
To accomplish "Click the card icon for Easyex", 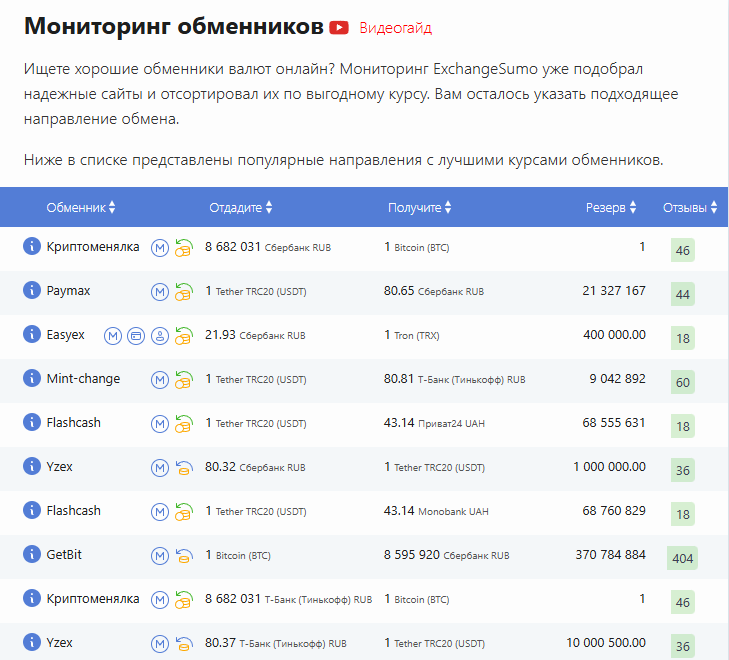I will (x=136, y=336).
